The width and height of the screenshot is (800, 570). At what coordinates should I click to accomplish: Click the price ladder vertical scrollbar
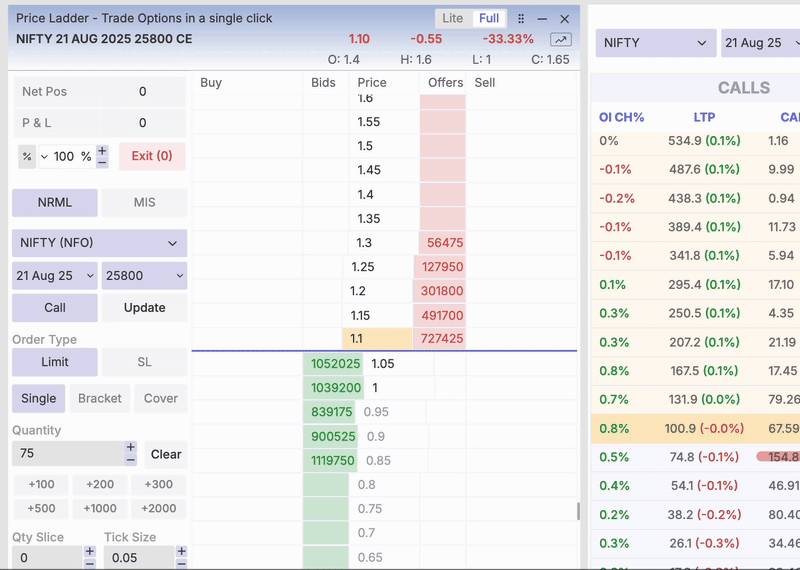(577, 511)
